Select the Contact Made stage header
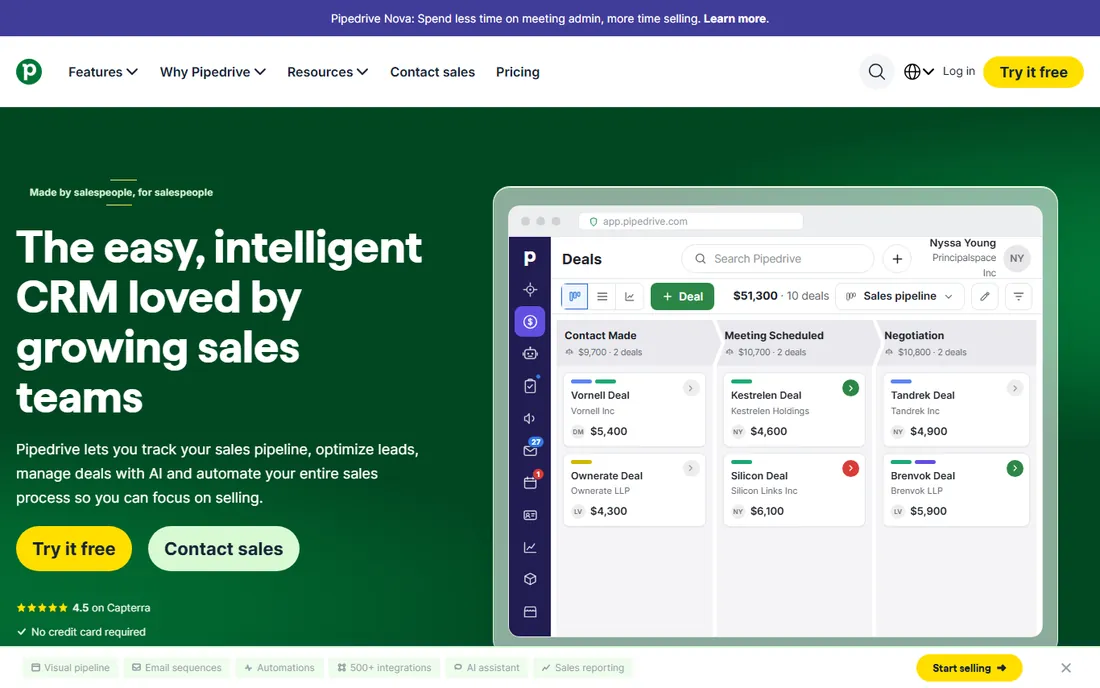Screen dimensions: 1100x688 634,343
